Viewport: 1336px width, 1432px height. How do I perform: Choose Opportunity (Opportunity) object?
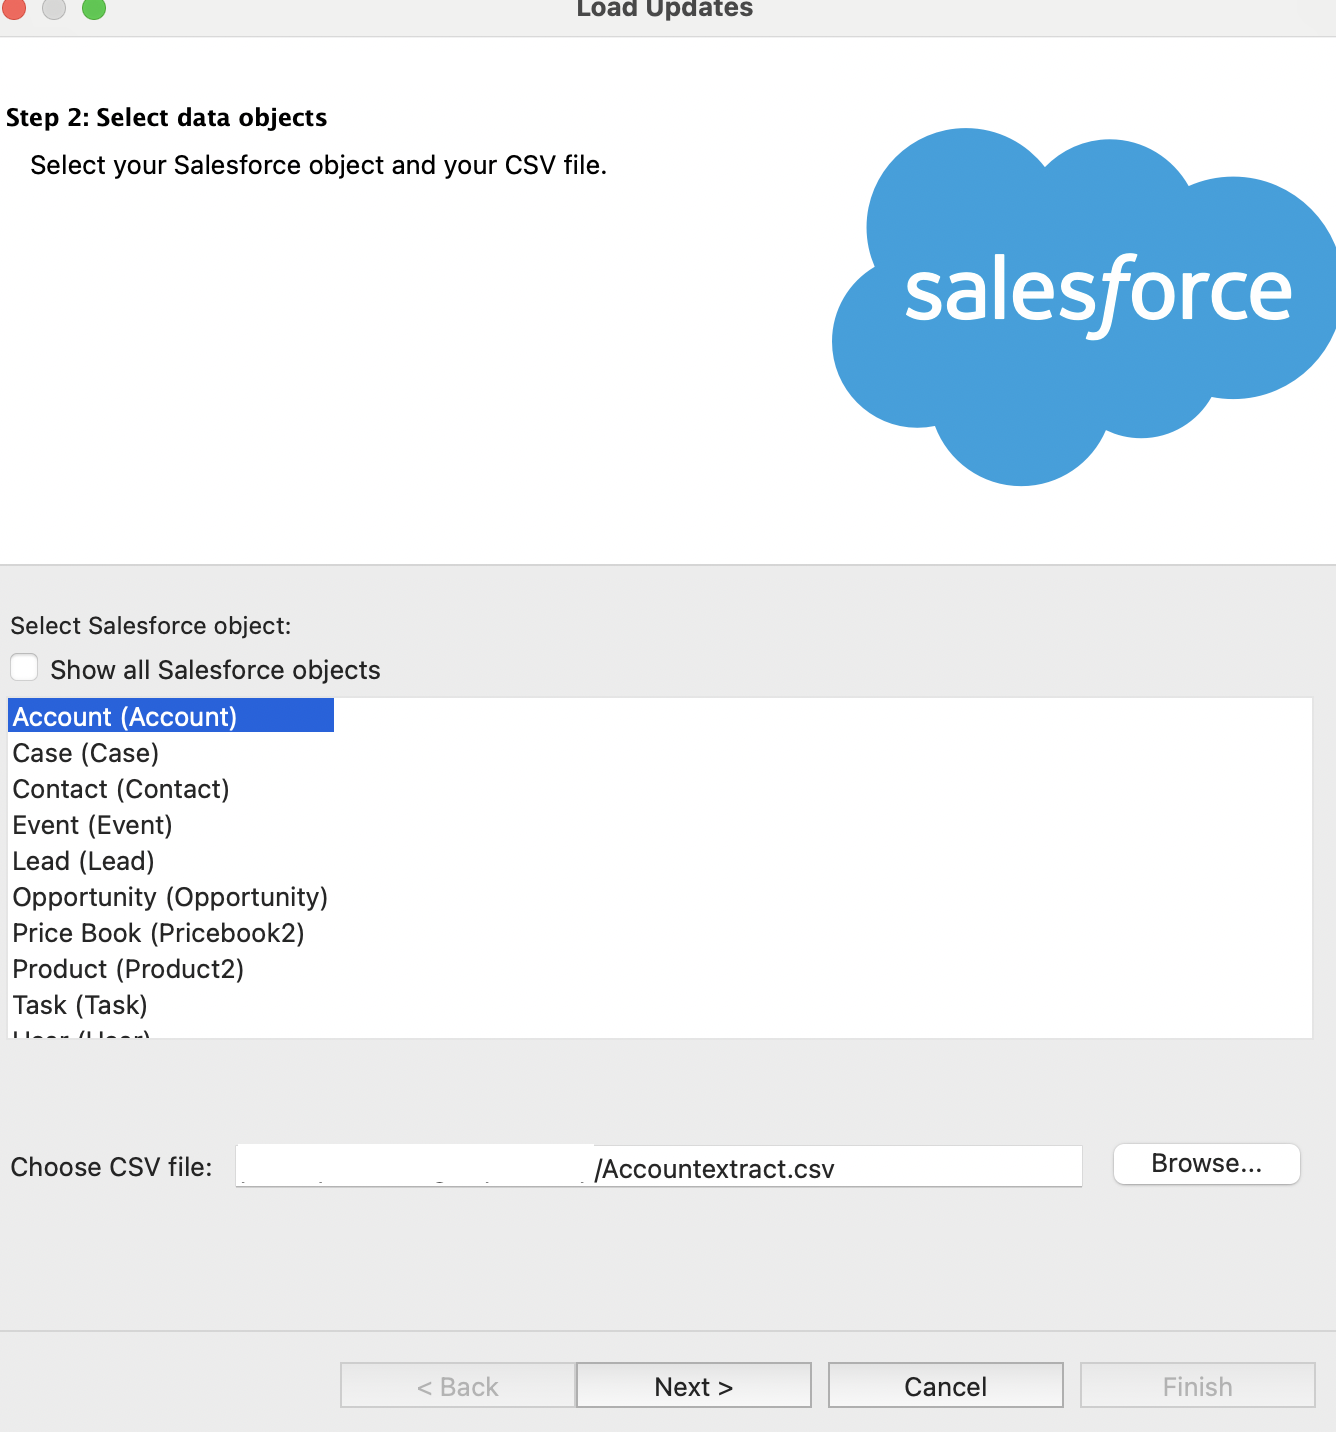[170, 896]
